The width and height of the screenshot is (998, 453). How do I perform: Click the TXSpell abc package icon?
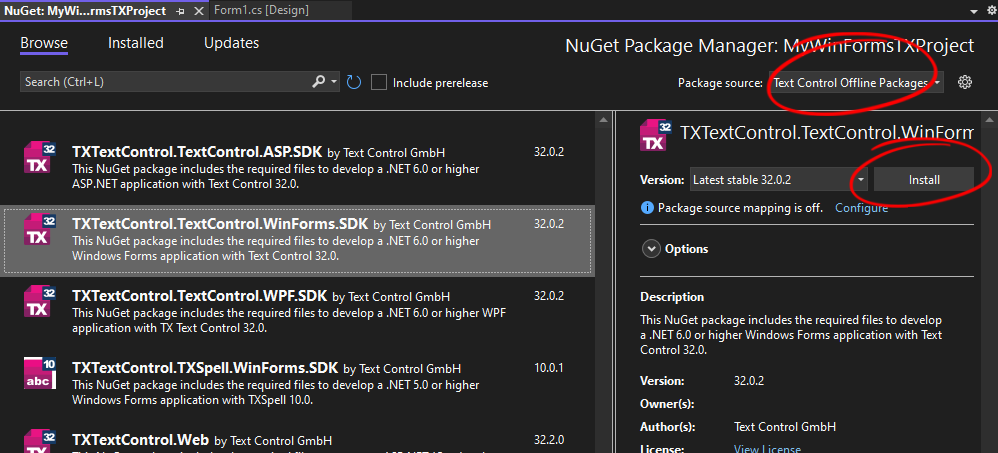39,373
